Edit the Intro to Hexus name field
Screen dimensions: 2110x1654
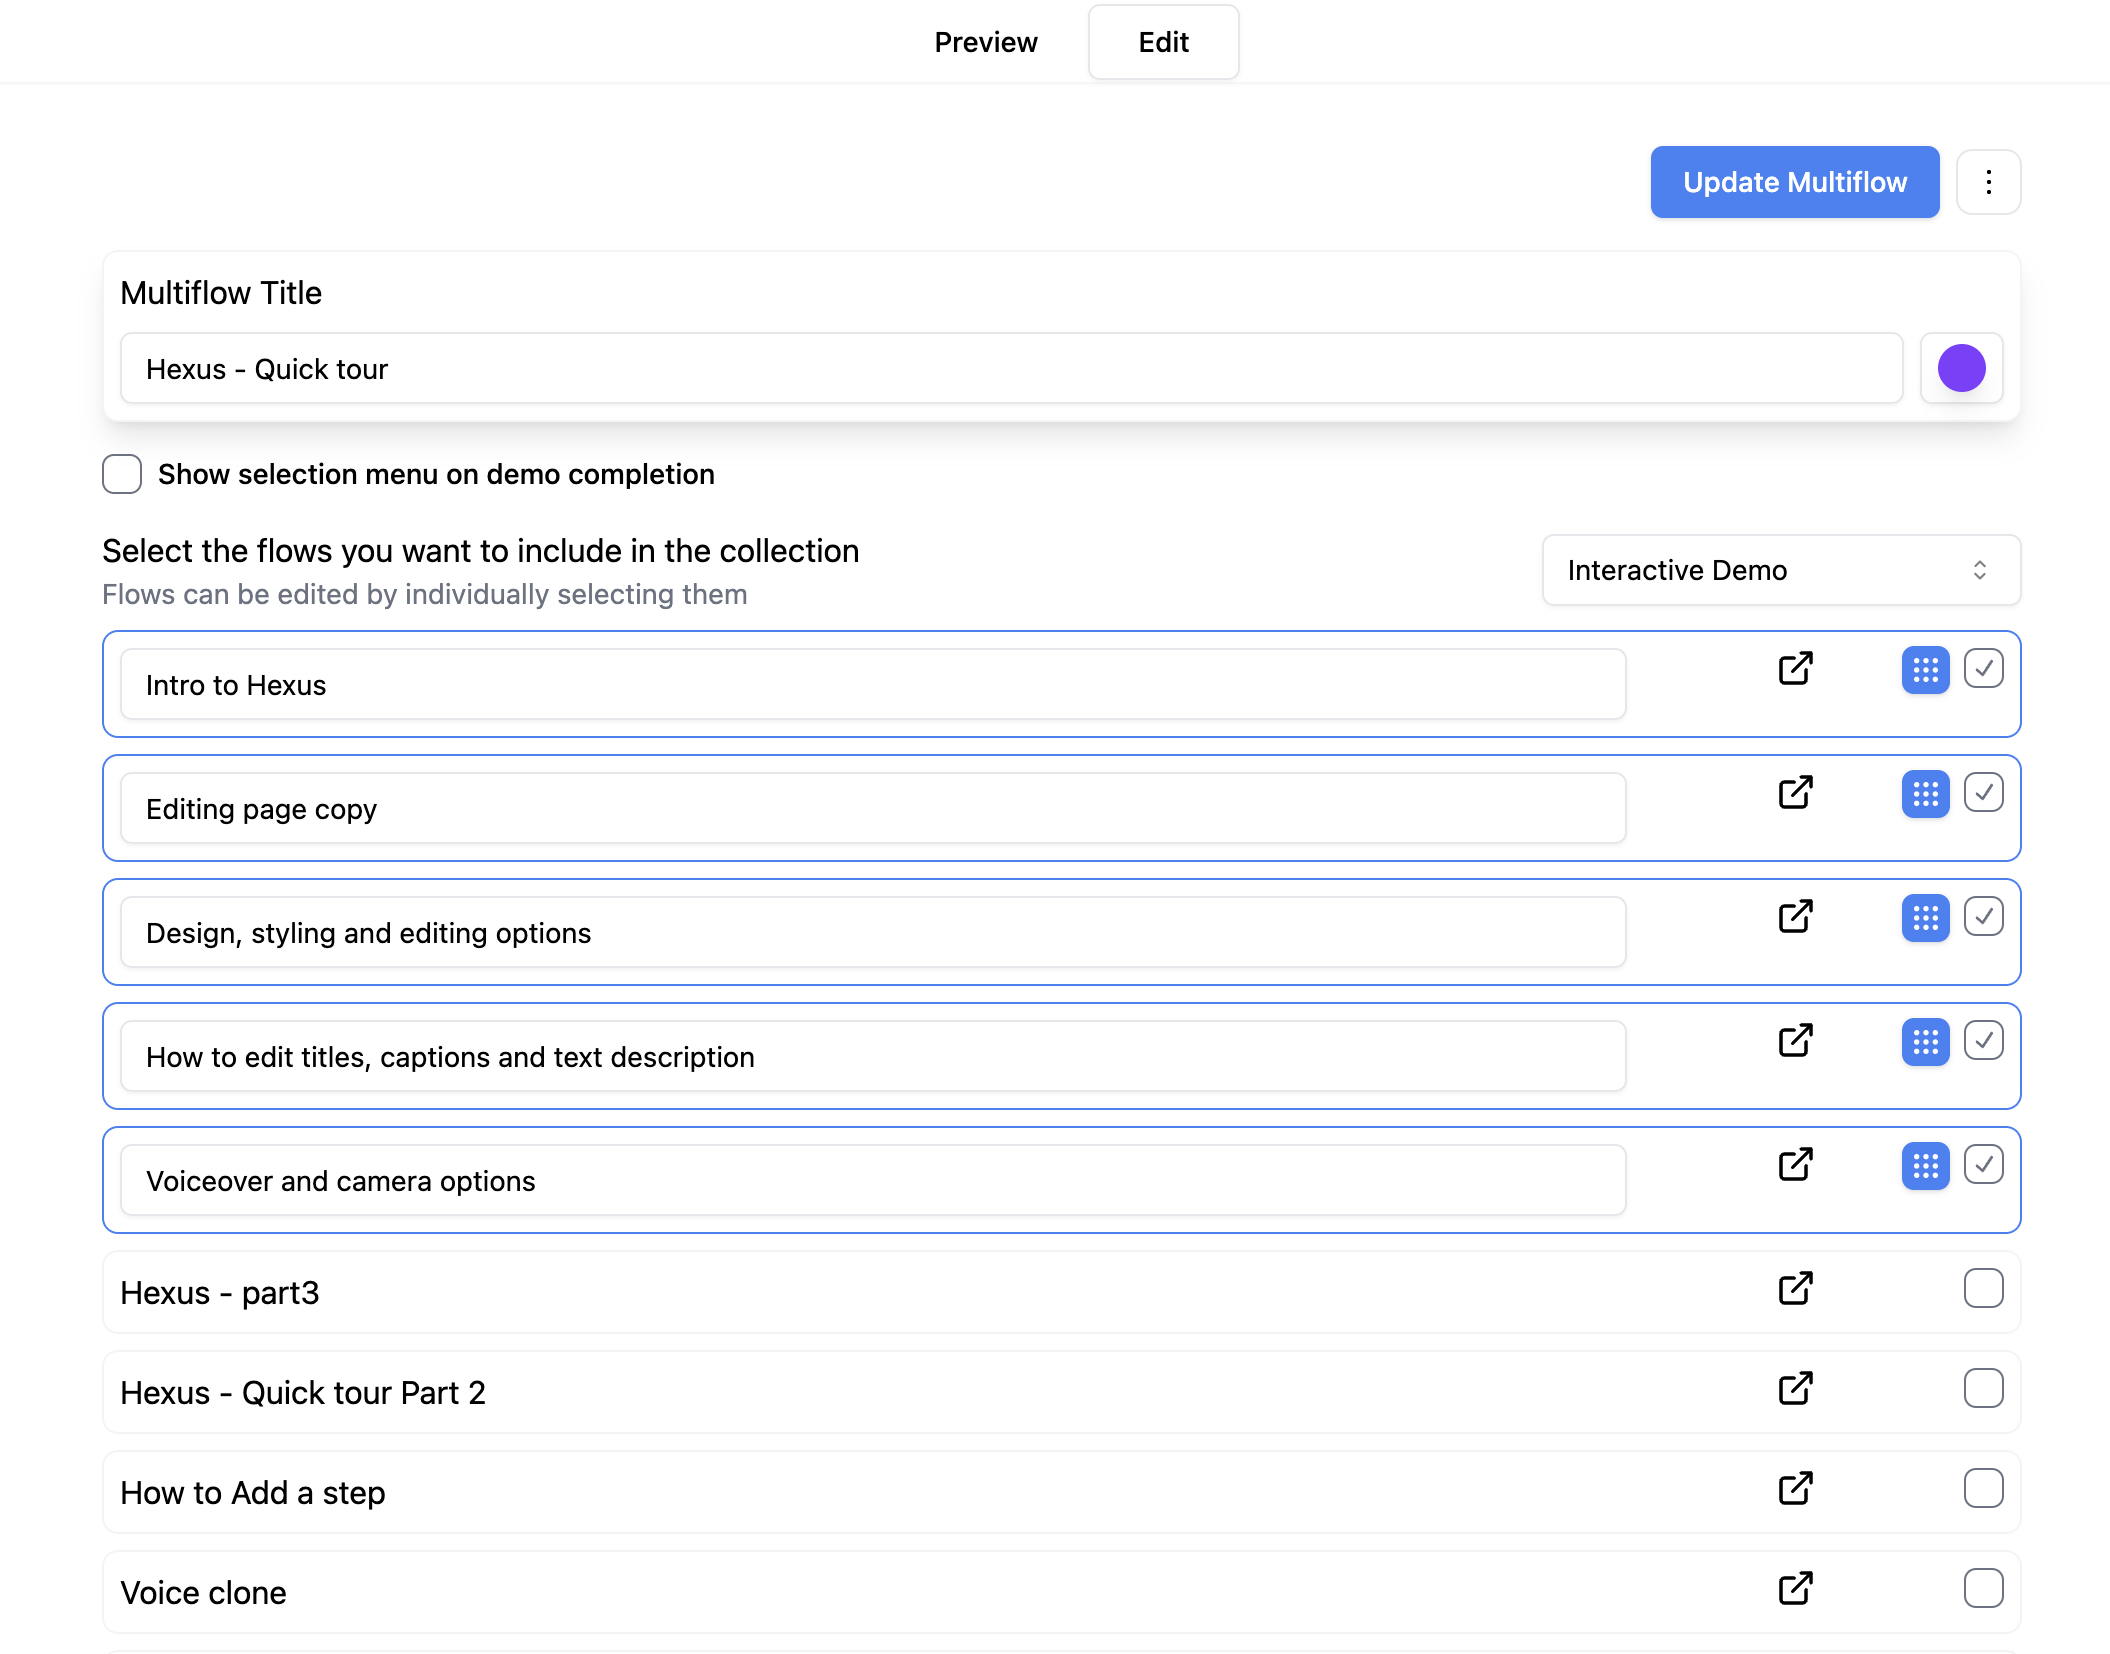(873, 685)
